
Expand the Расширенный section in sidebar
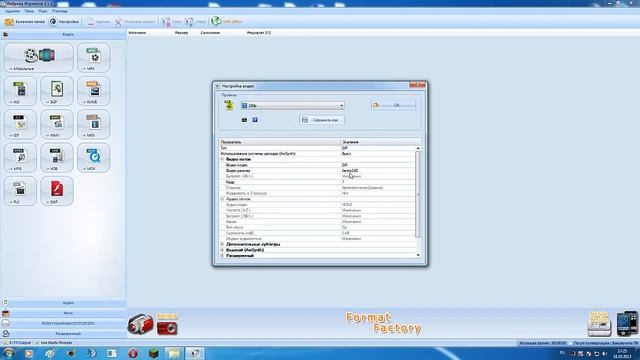point(63,333)
